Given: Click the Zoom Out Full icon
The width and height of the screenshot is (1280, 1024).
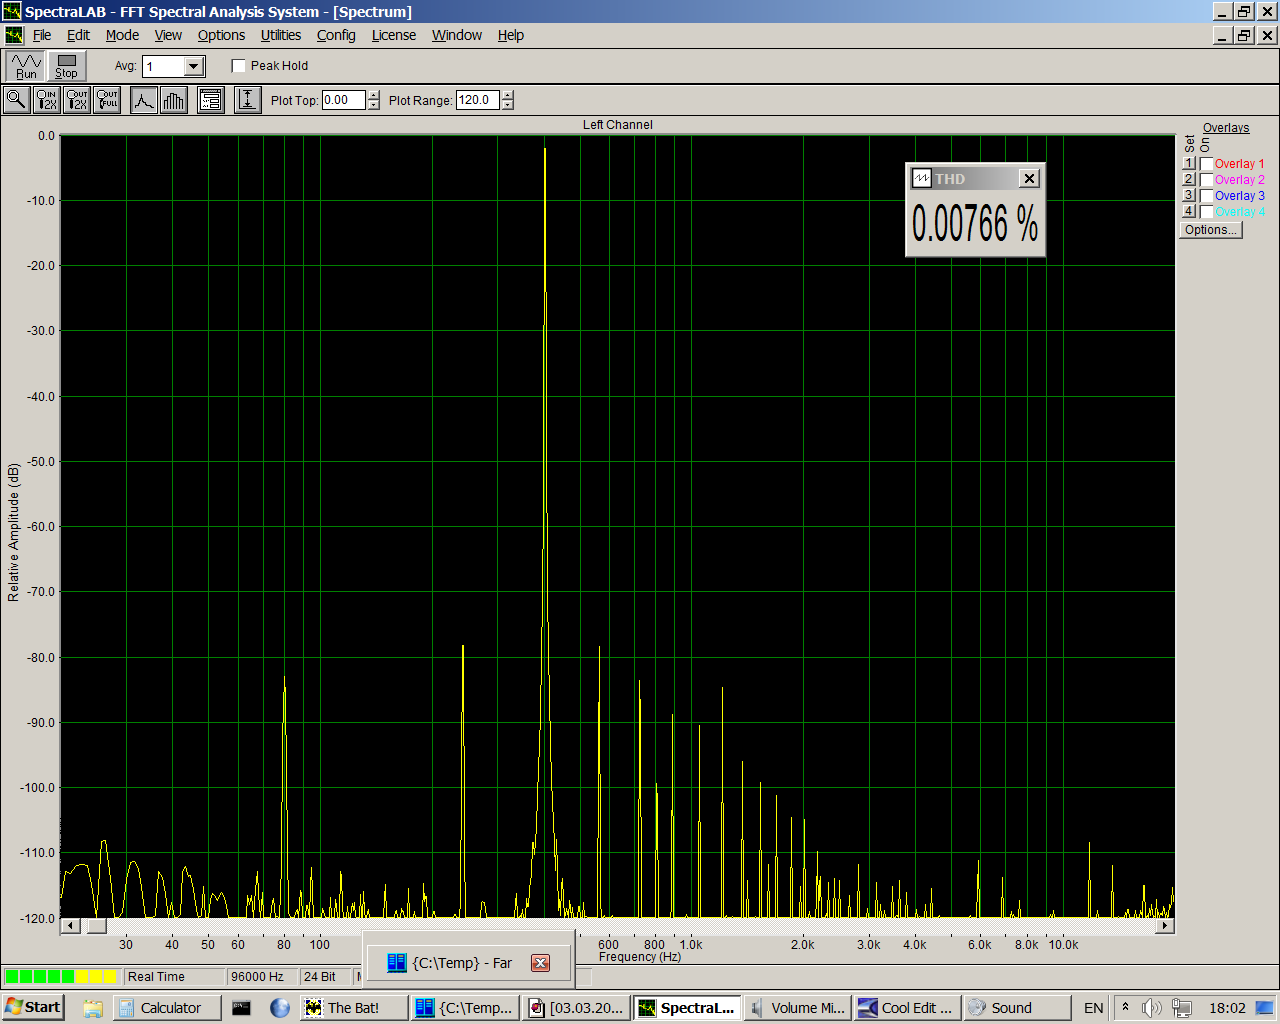Looking at the screenshot, I should pos(107,100).
